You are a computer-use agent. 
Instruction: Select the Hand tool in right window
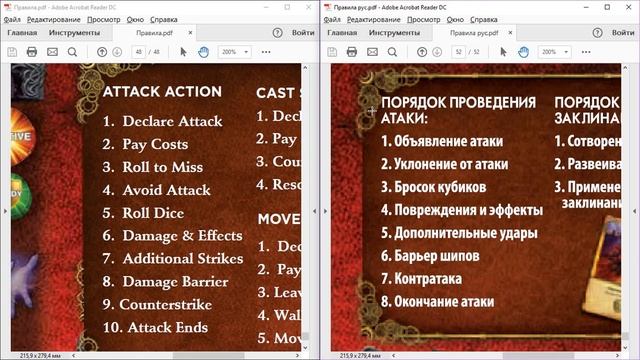pyautogui.click(x=523, y=52)
